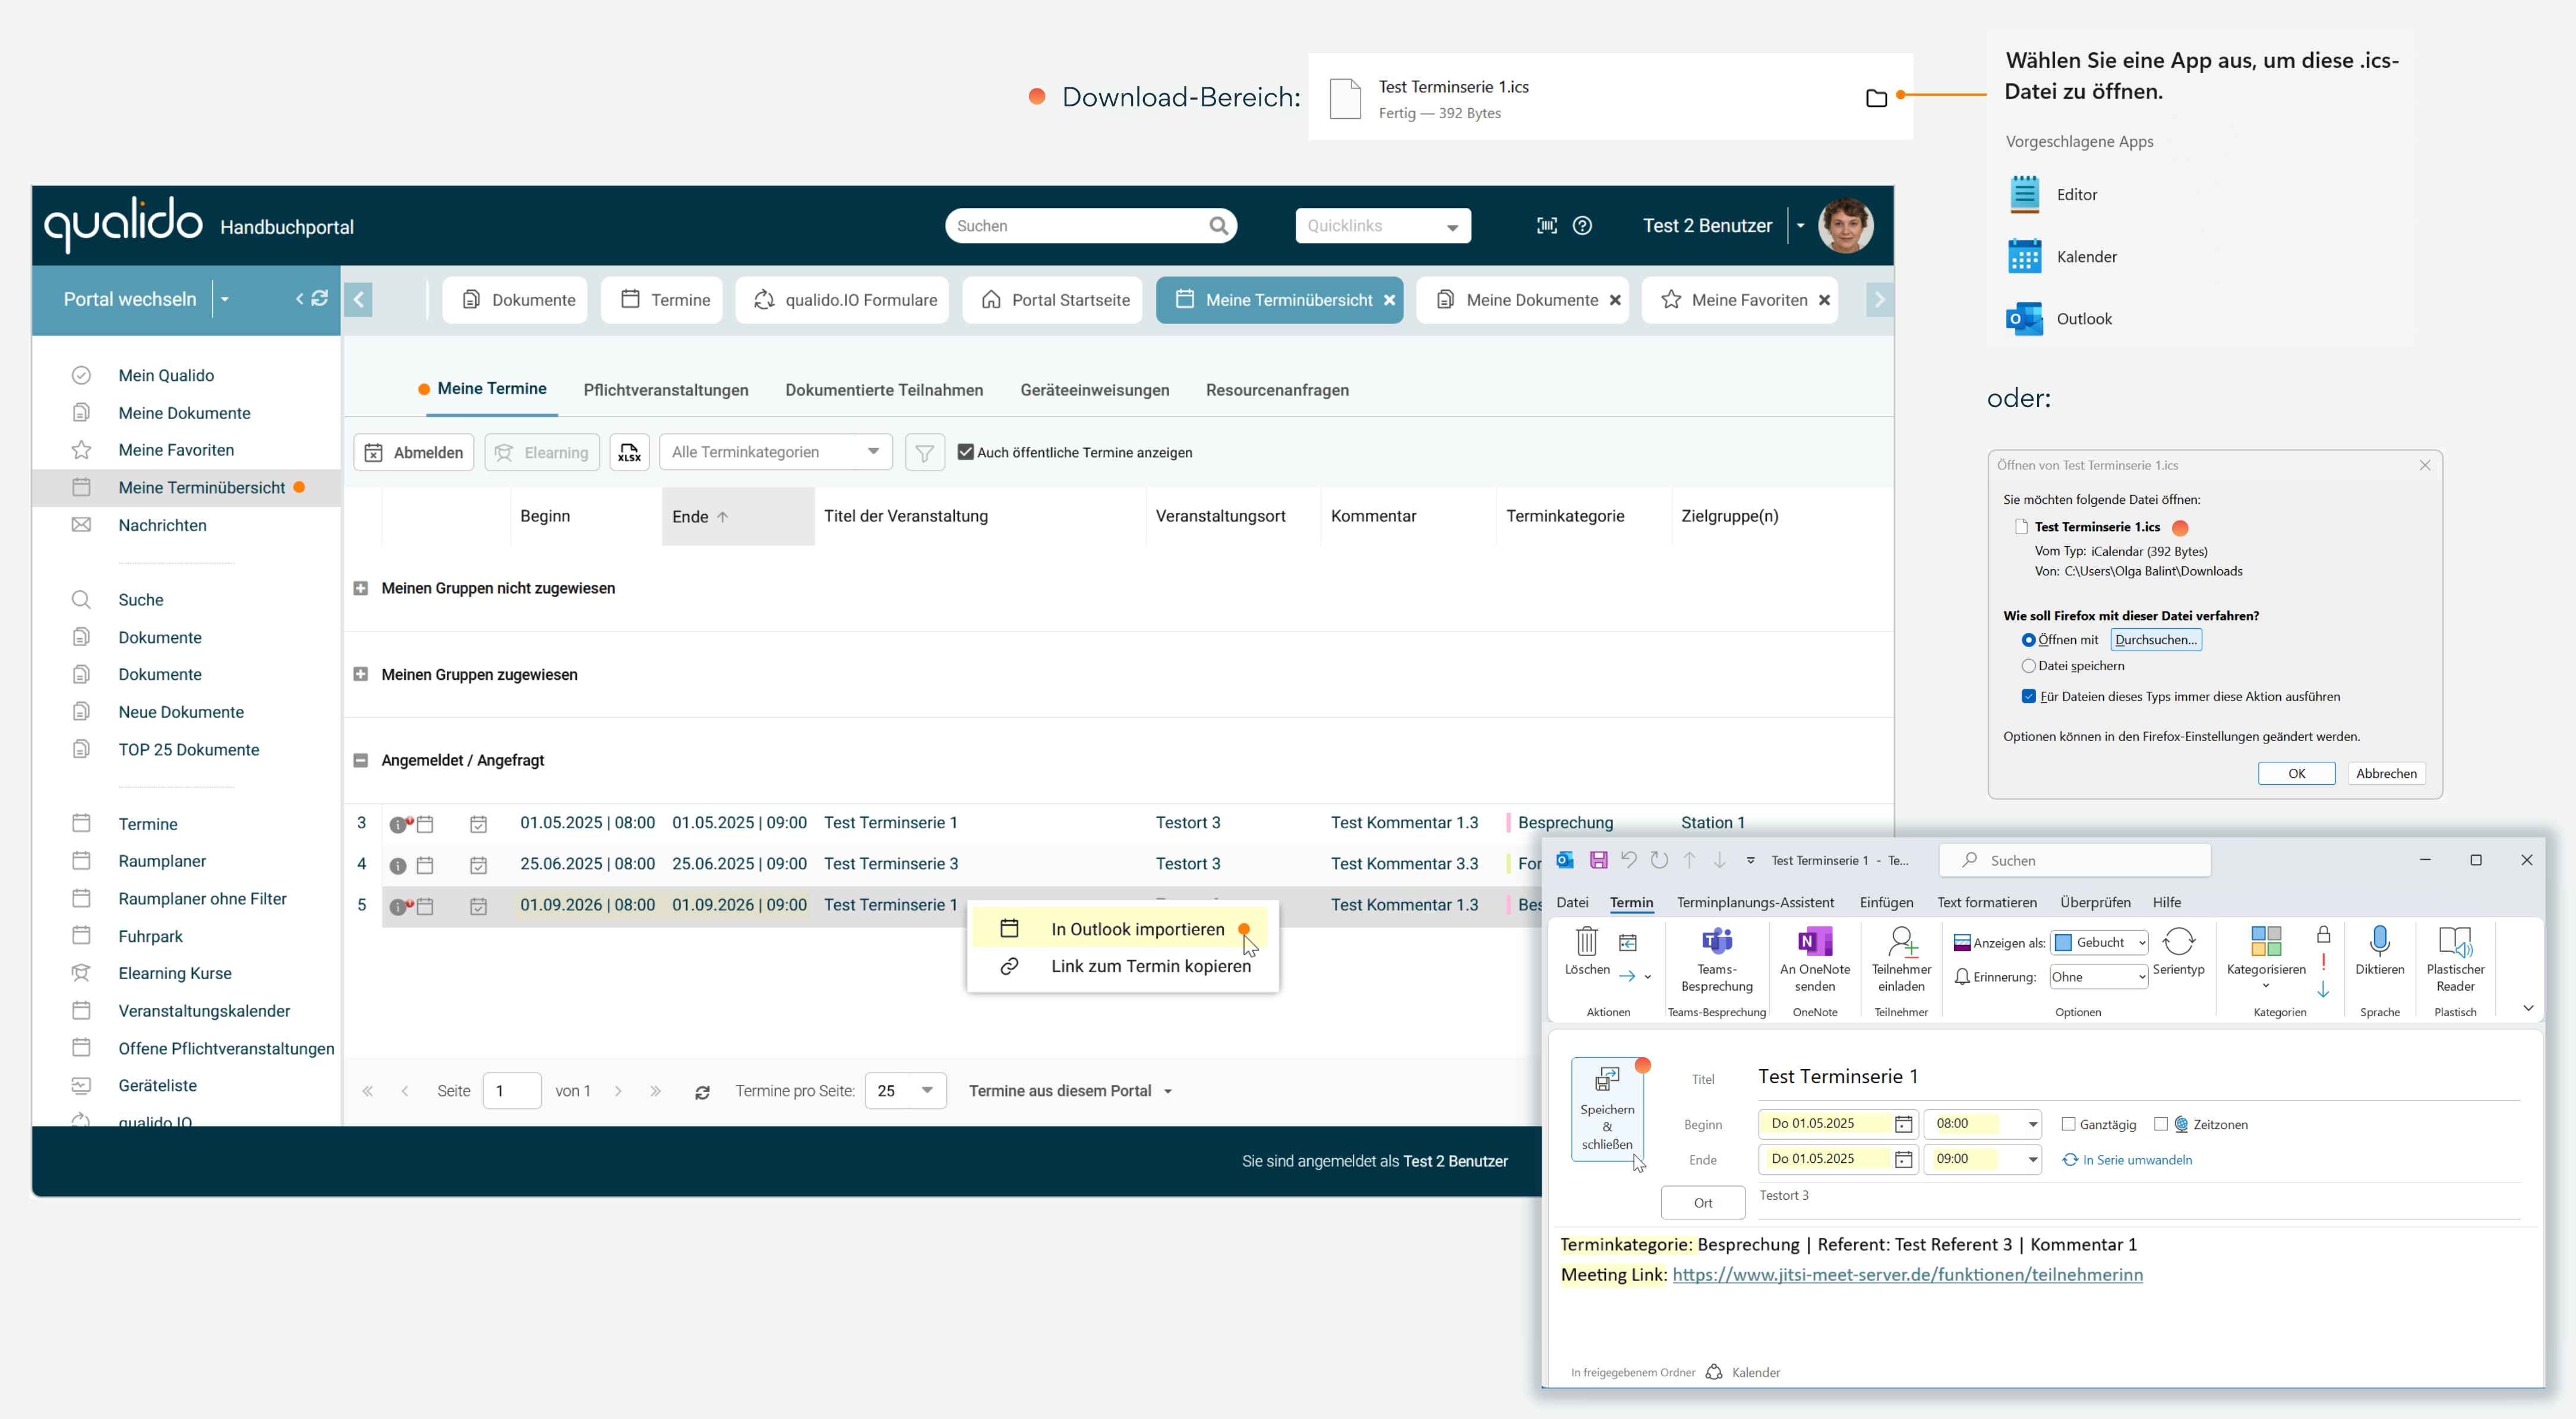
Task: Click refresh icon in table pagination
Action: (x=702, y=1092)
